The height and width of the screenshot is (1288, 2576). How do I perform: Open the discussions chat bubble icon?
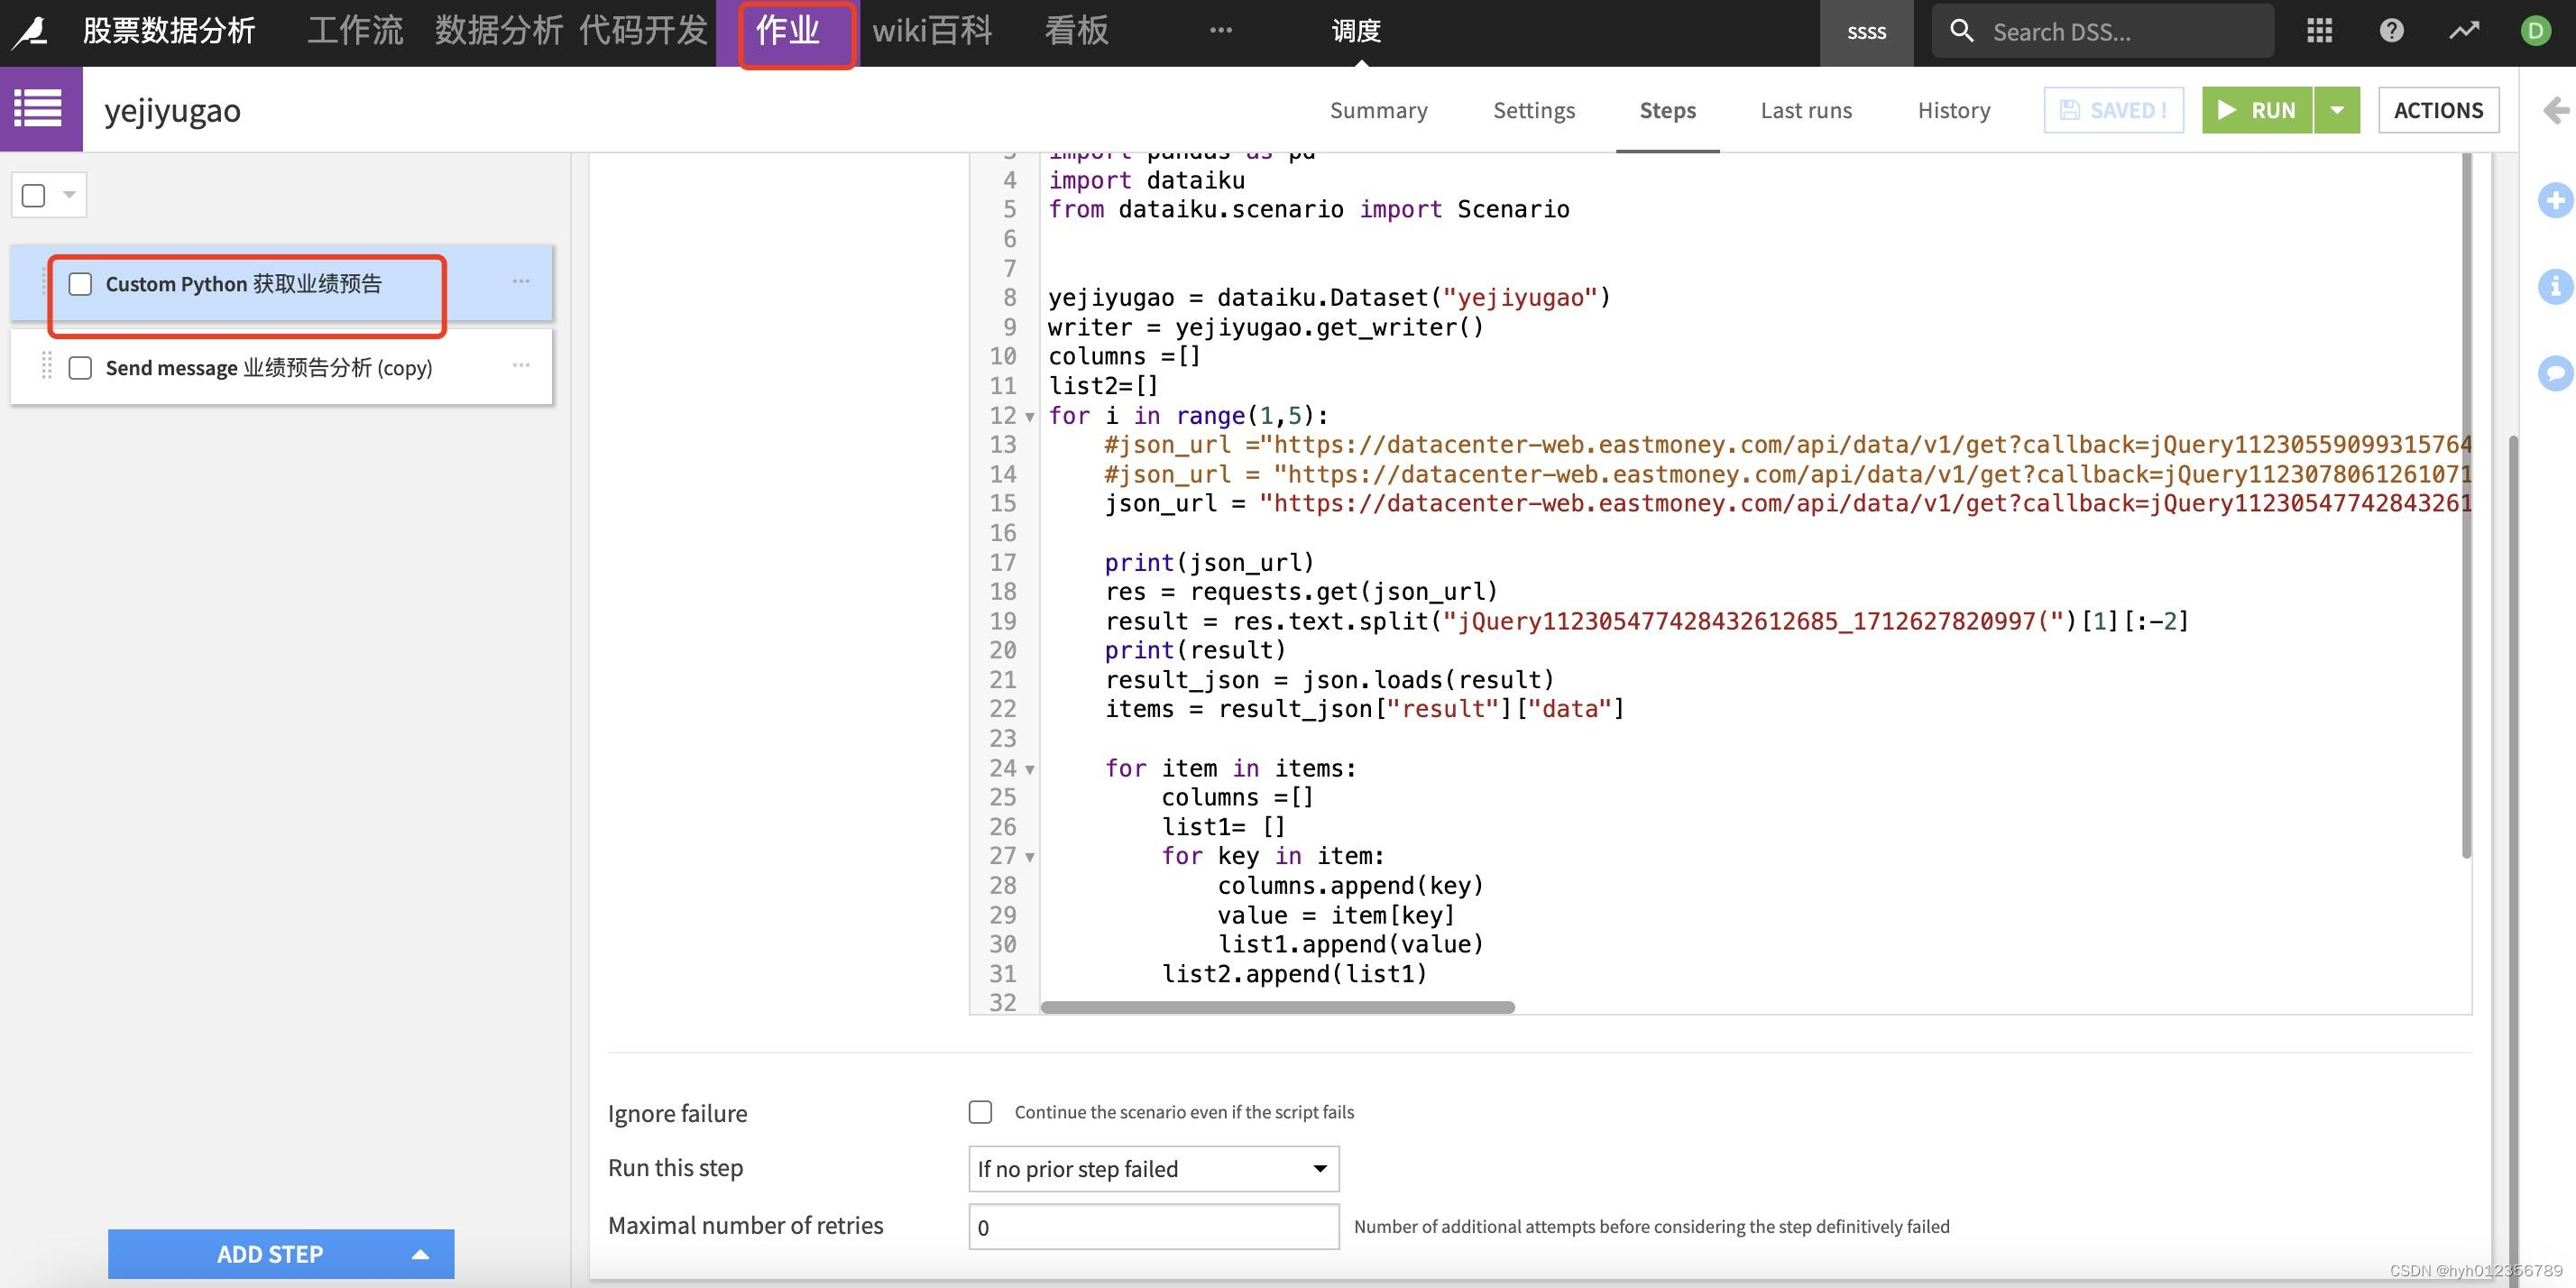(2555, 373)
